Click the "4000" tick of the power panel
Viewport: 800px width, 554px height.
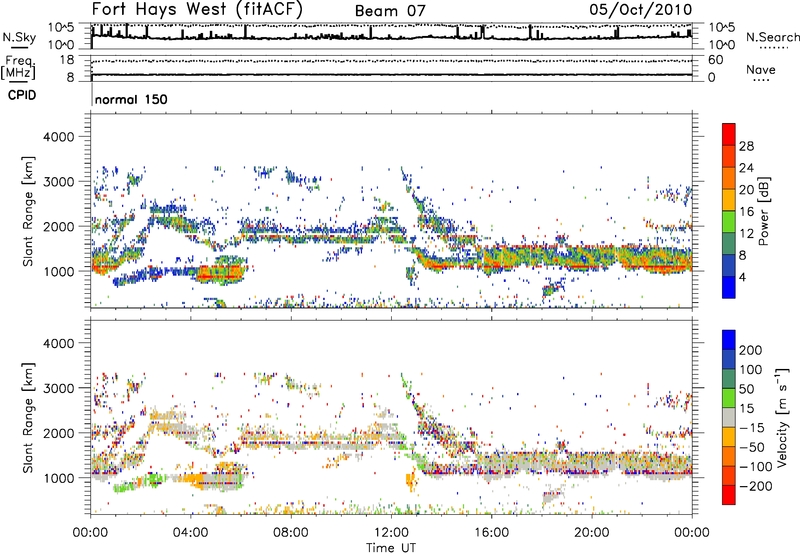(x=58, y=137)
